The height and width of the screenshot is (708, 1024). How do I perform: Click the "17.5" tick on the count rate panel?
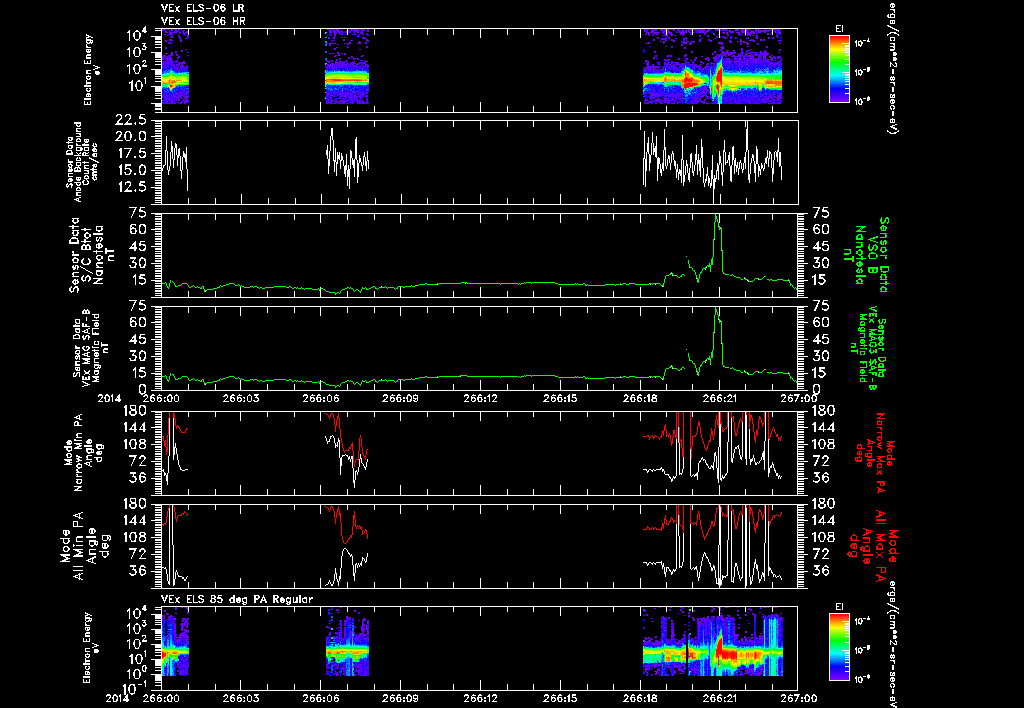(131, 153)
